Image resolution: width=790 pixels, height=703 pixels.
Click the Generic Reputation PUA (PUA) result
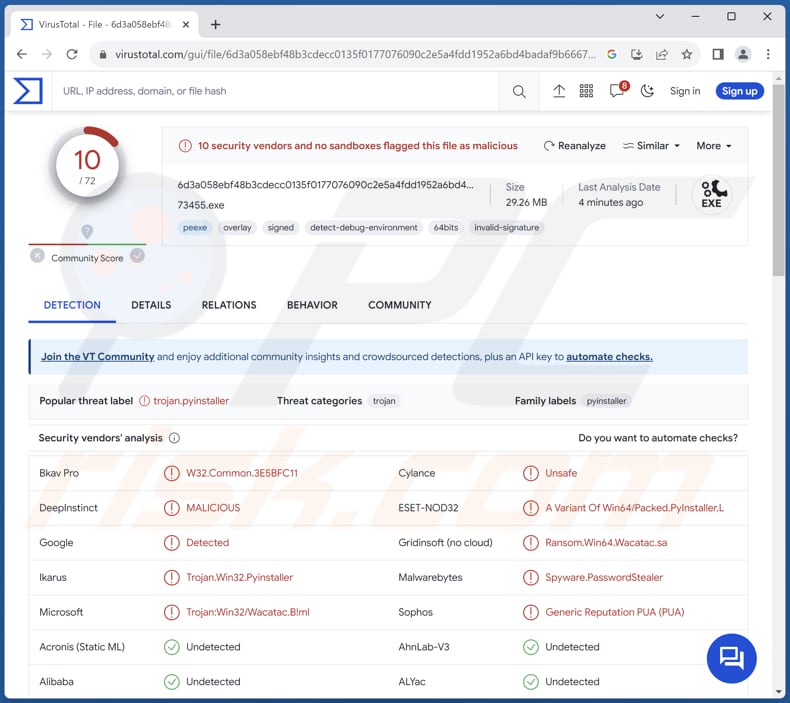[x=615, y=612]
